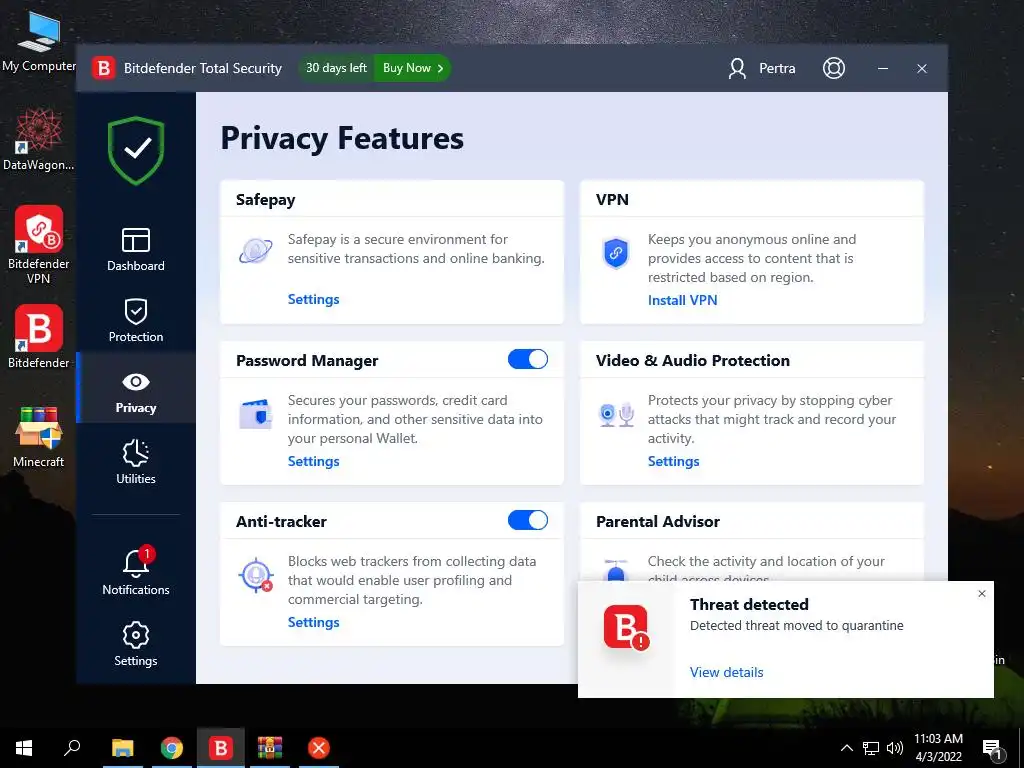Show hidden system tray icons
This screenshot has height=768, width=1024.
[846, 748]
